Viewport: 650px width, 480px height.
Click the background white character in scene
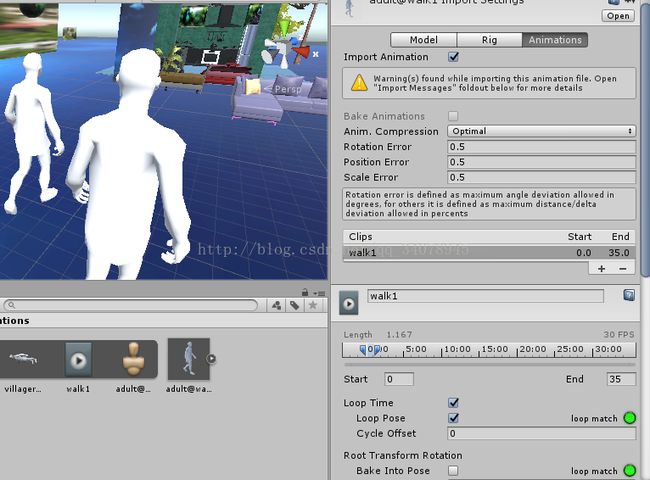click(33, 133)
